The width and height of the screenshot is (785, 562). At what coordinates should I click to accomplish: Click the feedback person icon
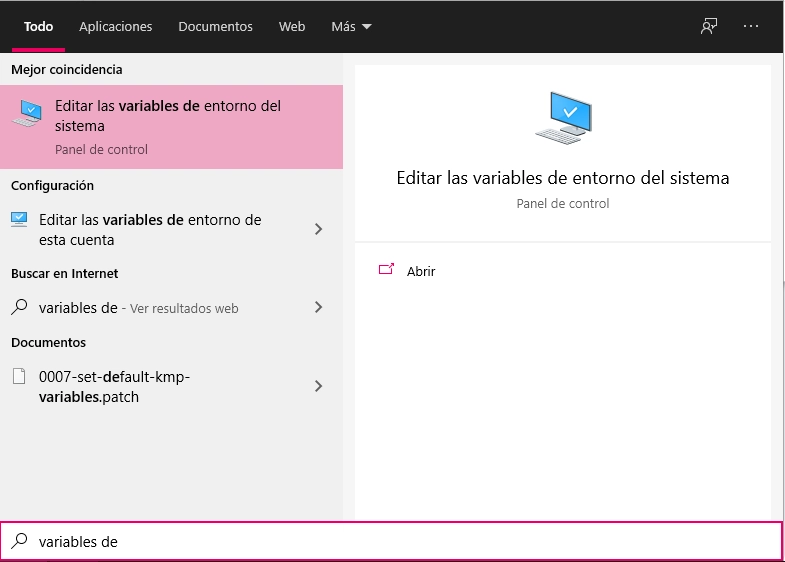(x=708, y=27)
